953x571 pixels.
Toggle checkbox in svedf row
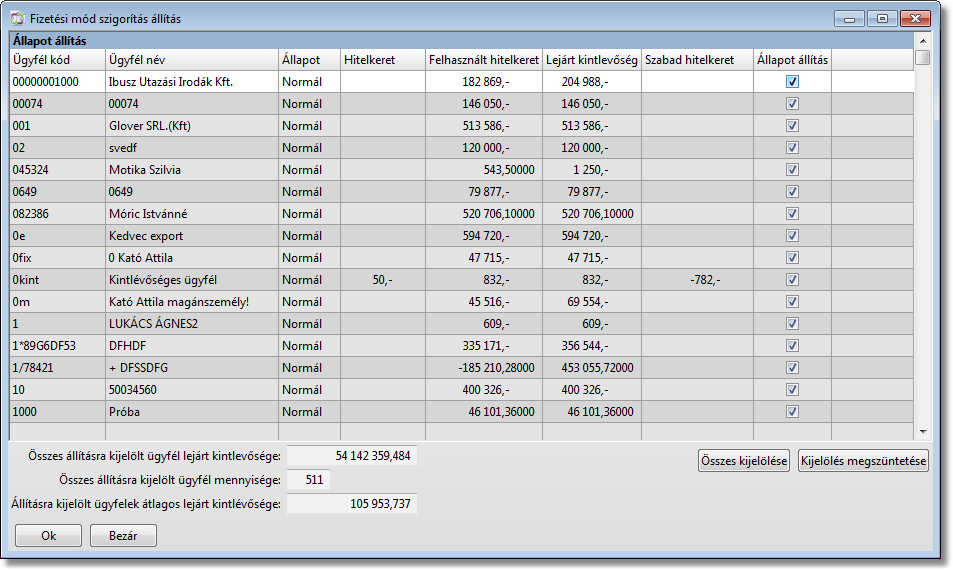792,148
